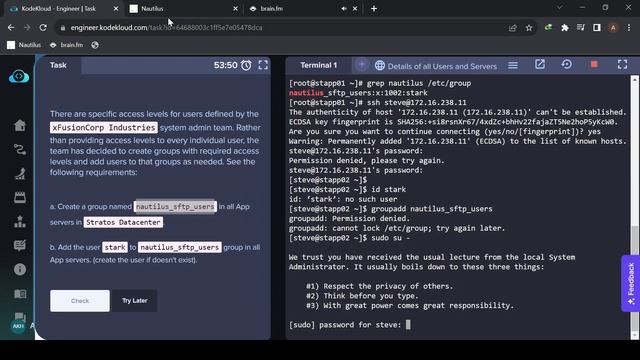The width and height of the screenshot is (640, 360).
Task: Click the AKH user avatar
Action: (x=18, y=326)
